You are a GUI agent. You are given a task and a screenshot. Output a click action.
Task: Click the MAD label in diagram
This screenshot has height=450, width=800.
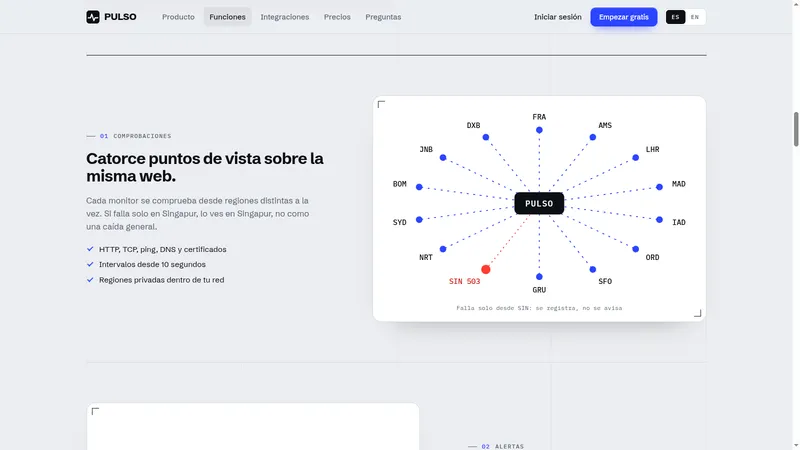coord(679,184)
